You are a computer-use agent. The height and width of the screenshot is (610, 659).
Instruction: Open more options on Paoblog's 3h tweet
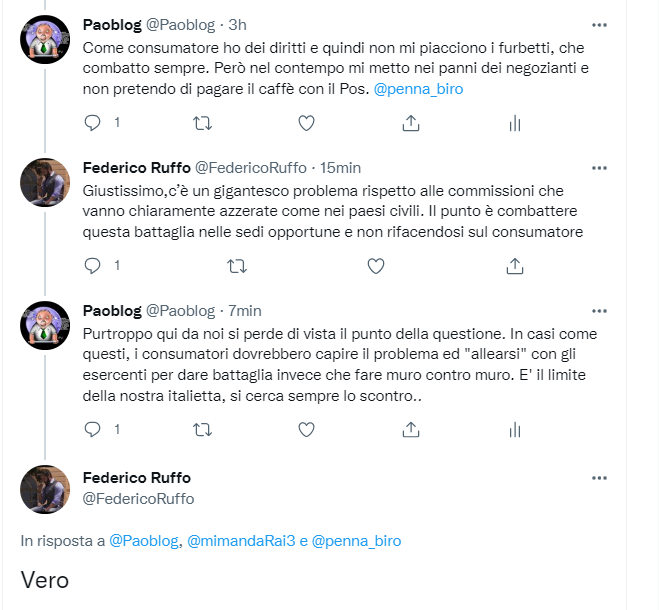pyautogui.click(x=598, y=24)
